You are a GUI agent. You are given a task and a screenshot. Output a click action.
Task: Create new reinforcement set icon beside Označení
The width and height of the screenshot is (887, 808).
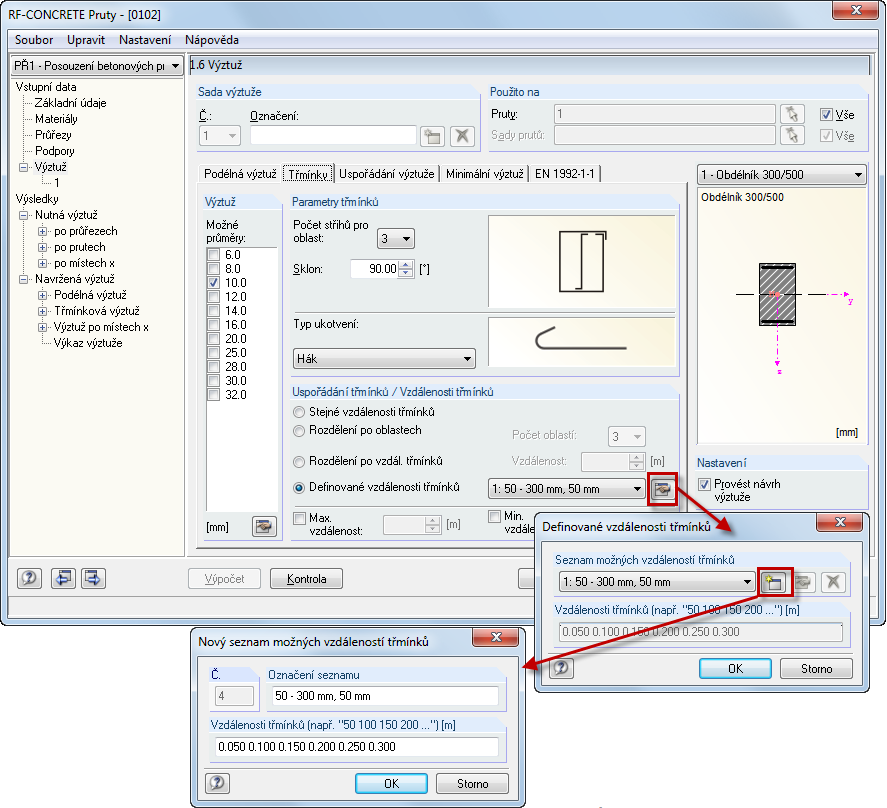click(x=432, y=136)
